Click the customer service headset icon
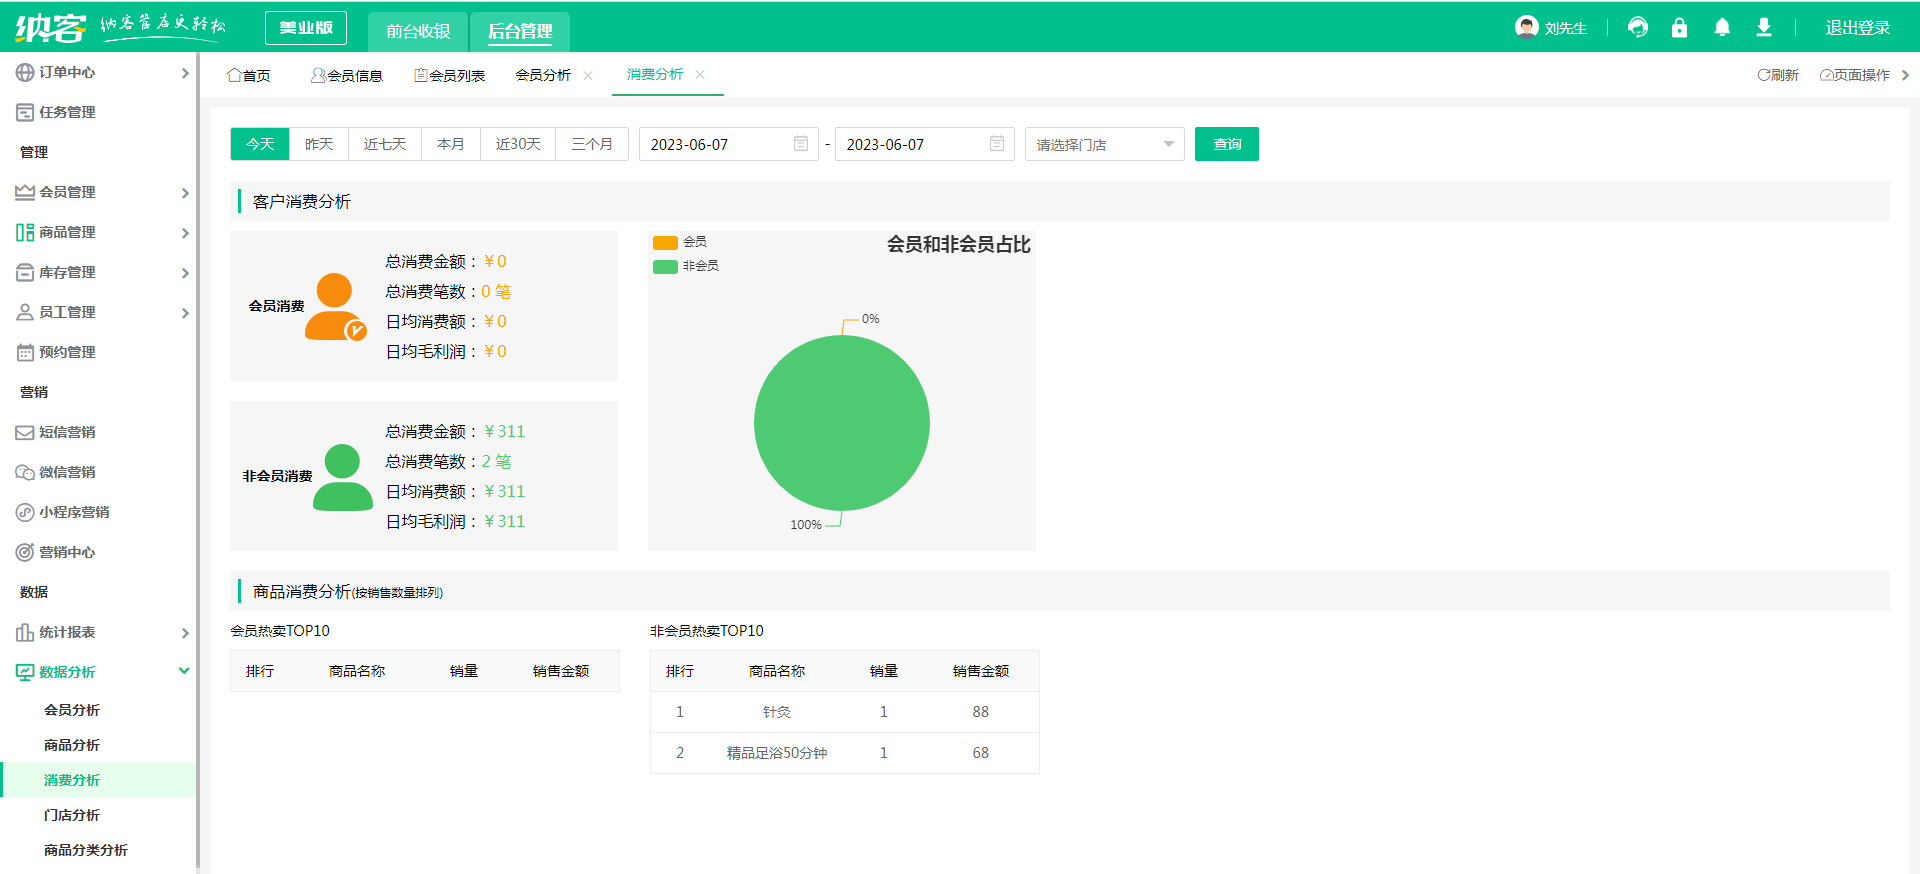This screenshot has height=874, width=1920. pyautogui.click(x=1638, y=27)
